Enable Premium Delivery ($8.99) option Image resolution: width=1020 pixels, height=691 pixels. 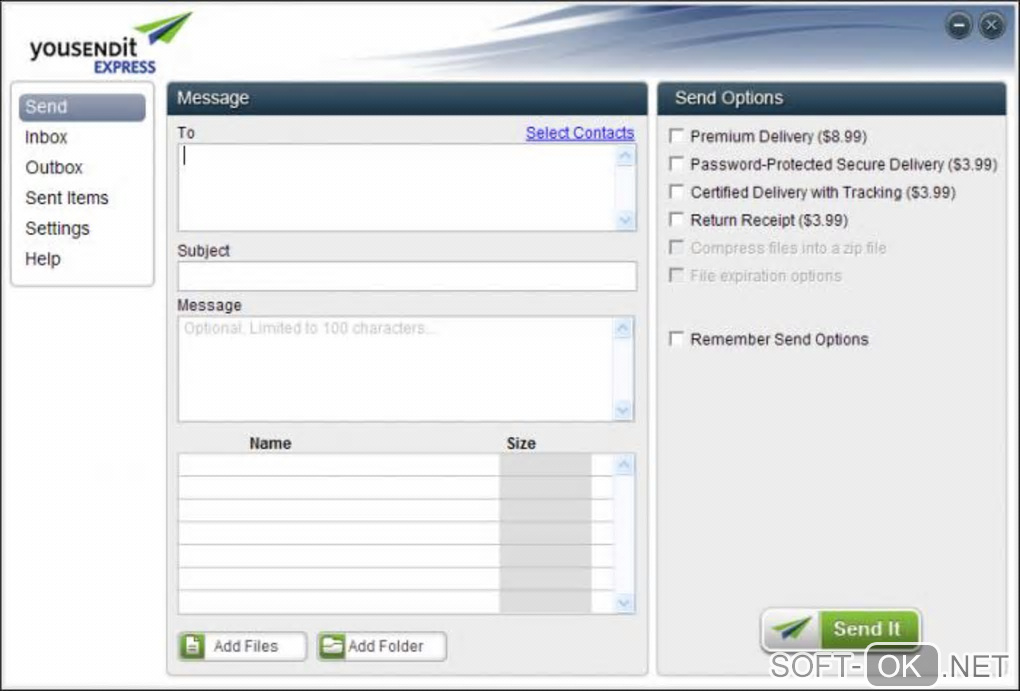(677, 136)
